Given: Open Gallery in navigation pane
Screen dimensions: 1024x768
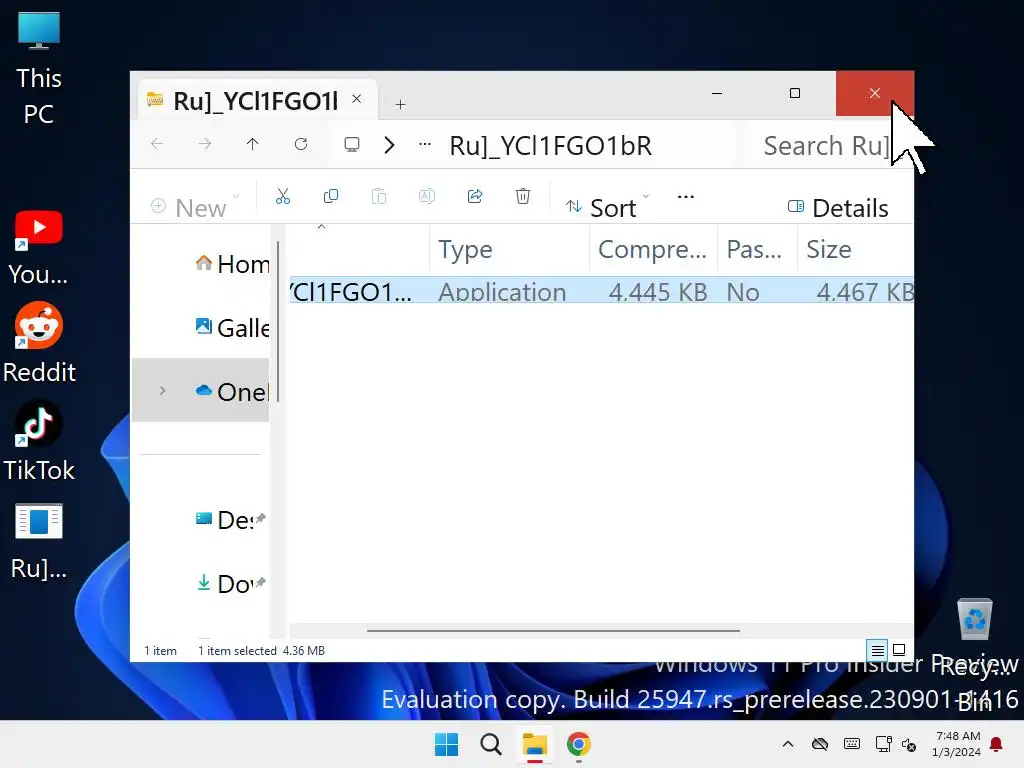Looking at the screenshot, I should (x=232, y=327).
